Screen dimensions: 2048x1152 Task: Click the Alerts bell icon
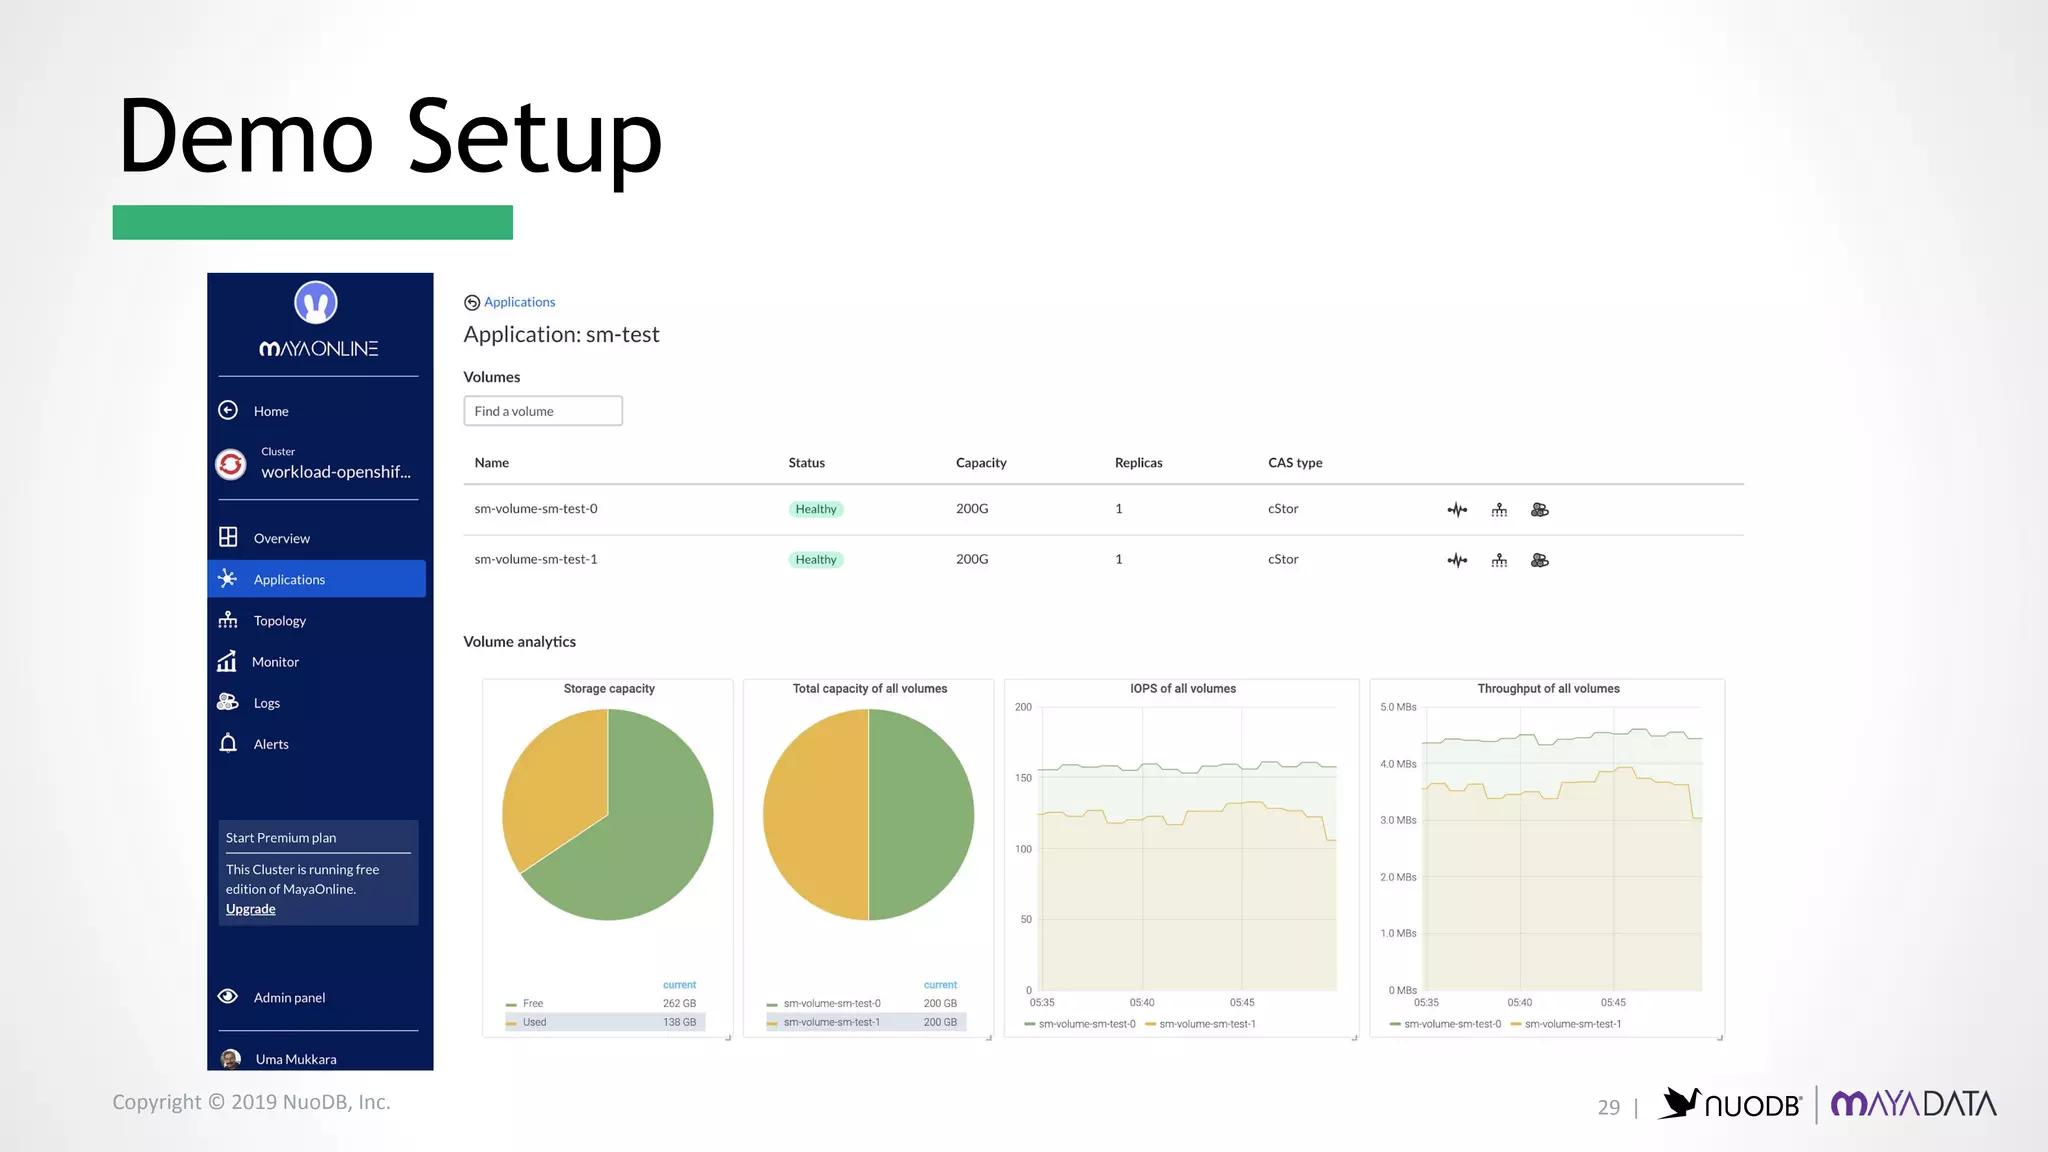pyautogui.click(x=228, y=743)
